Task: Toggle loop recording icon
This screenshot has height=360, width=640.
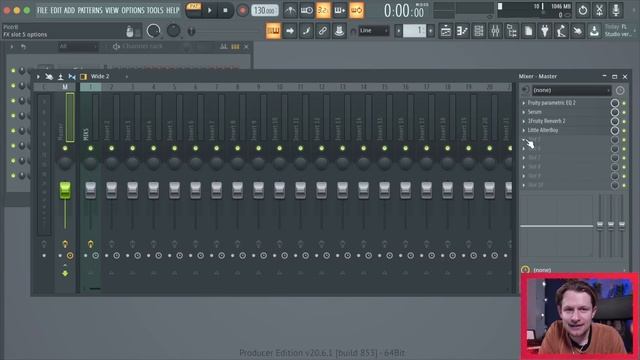Action: pos(356,11)
